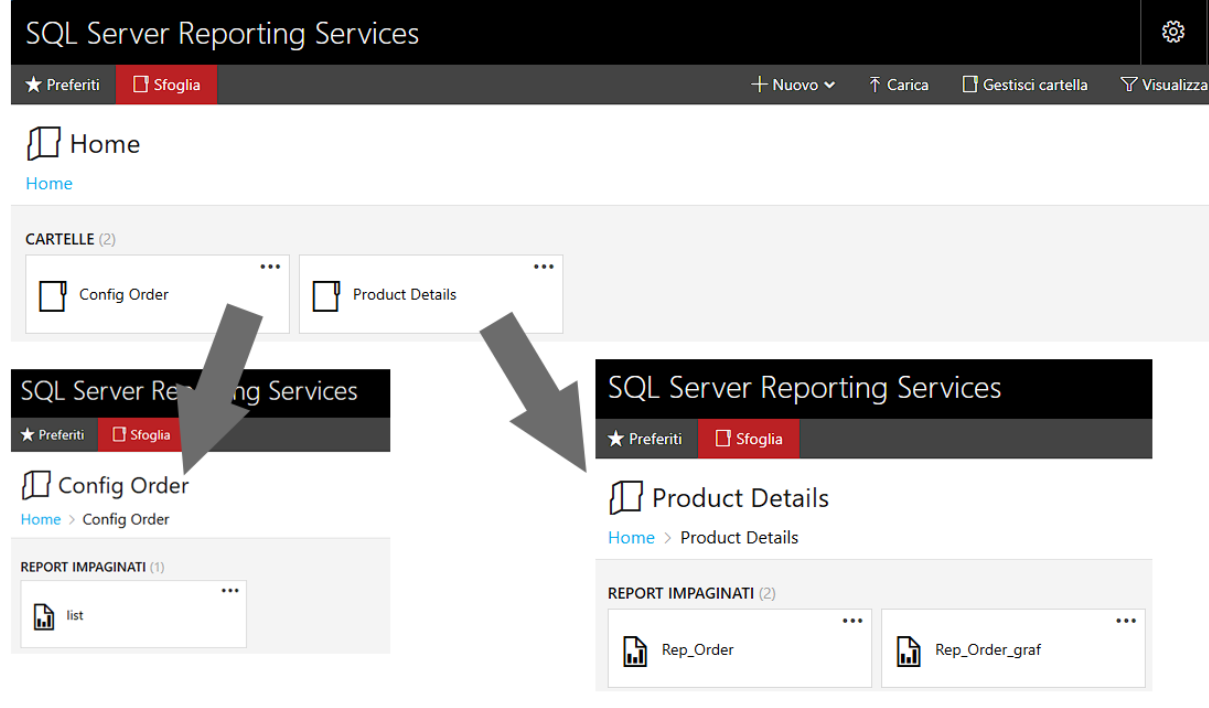This screenshot has height=708, width=1209.
Task: Click Product Details breadcrumb text
Action: click(x=739, y=537)
